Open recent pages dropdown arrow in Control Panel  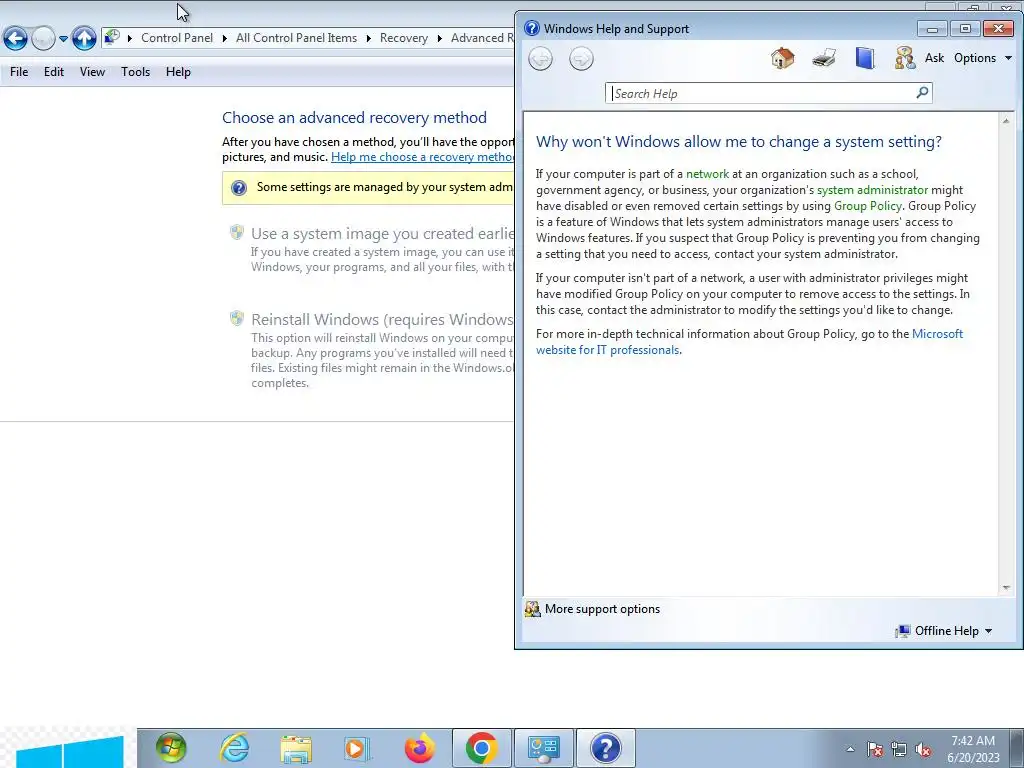(x=63, y=39)
